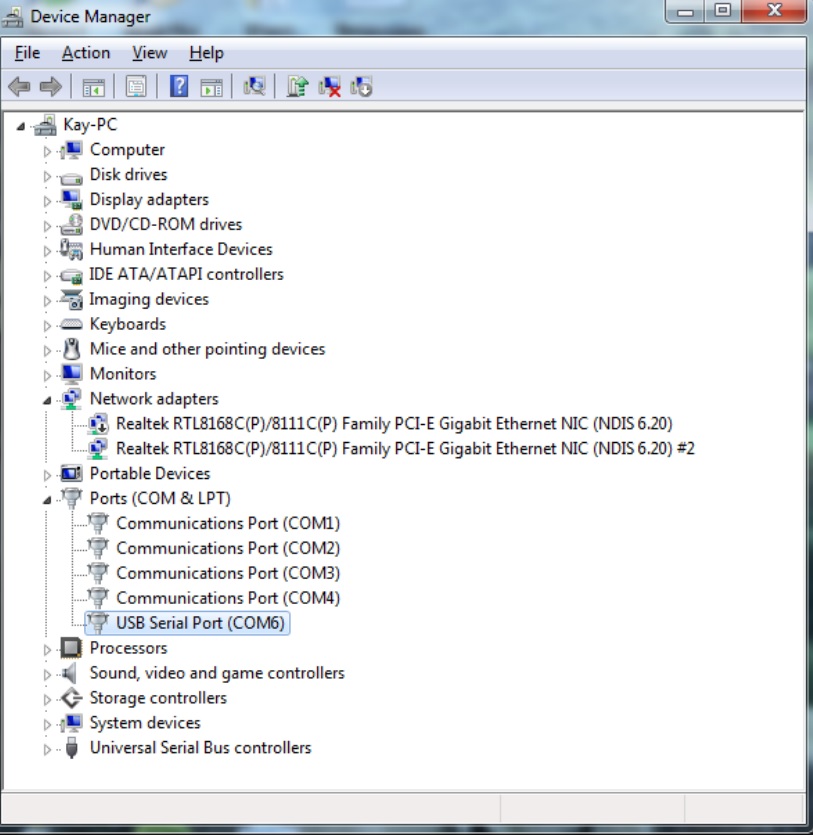This screenshot has width=813, height=837.
Task: Select USB Serial Port (COM6)
Action: point(200,623)
